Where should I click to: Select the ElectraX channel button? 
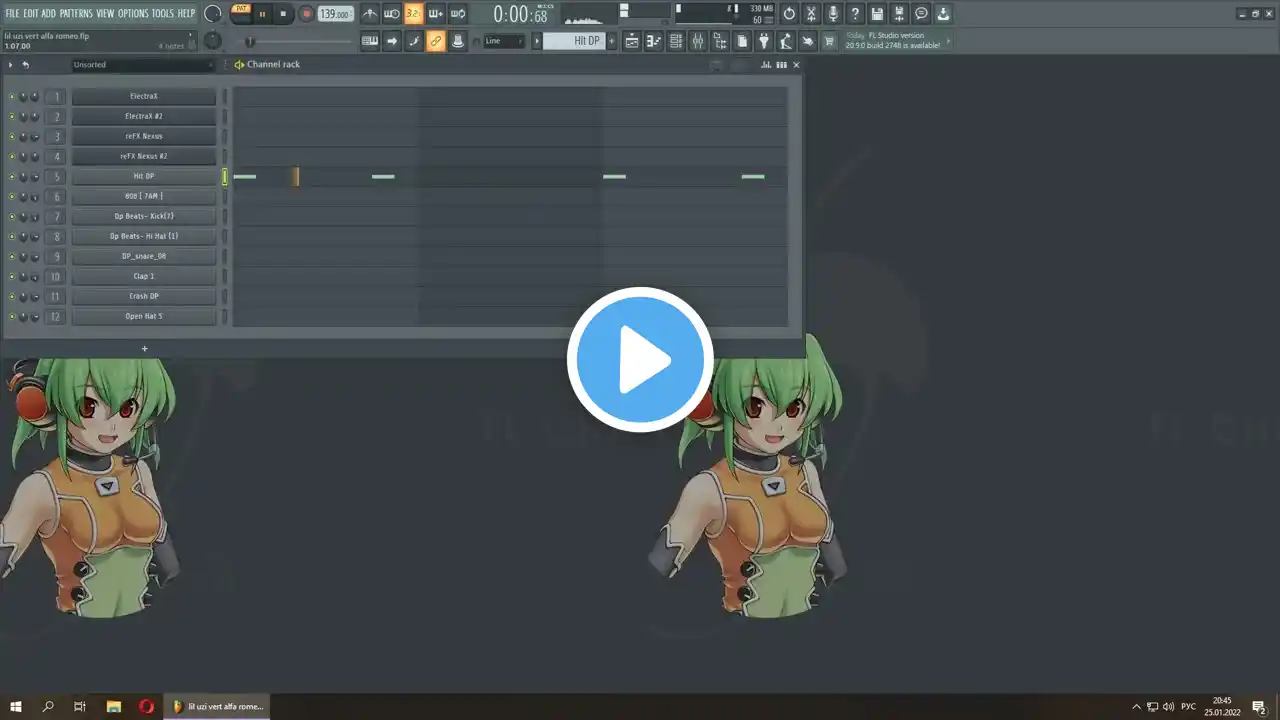(x=144, y=97)
